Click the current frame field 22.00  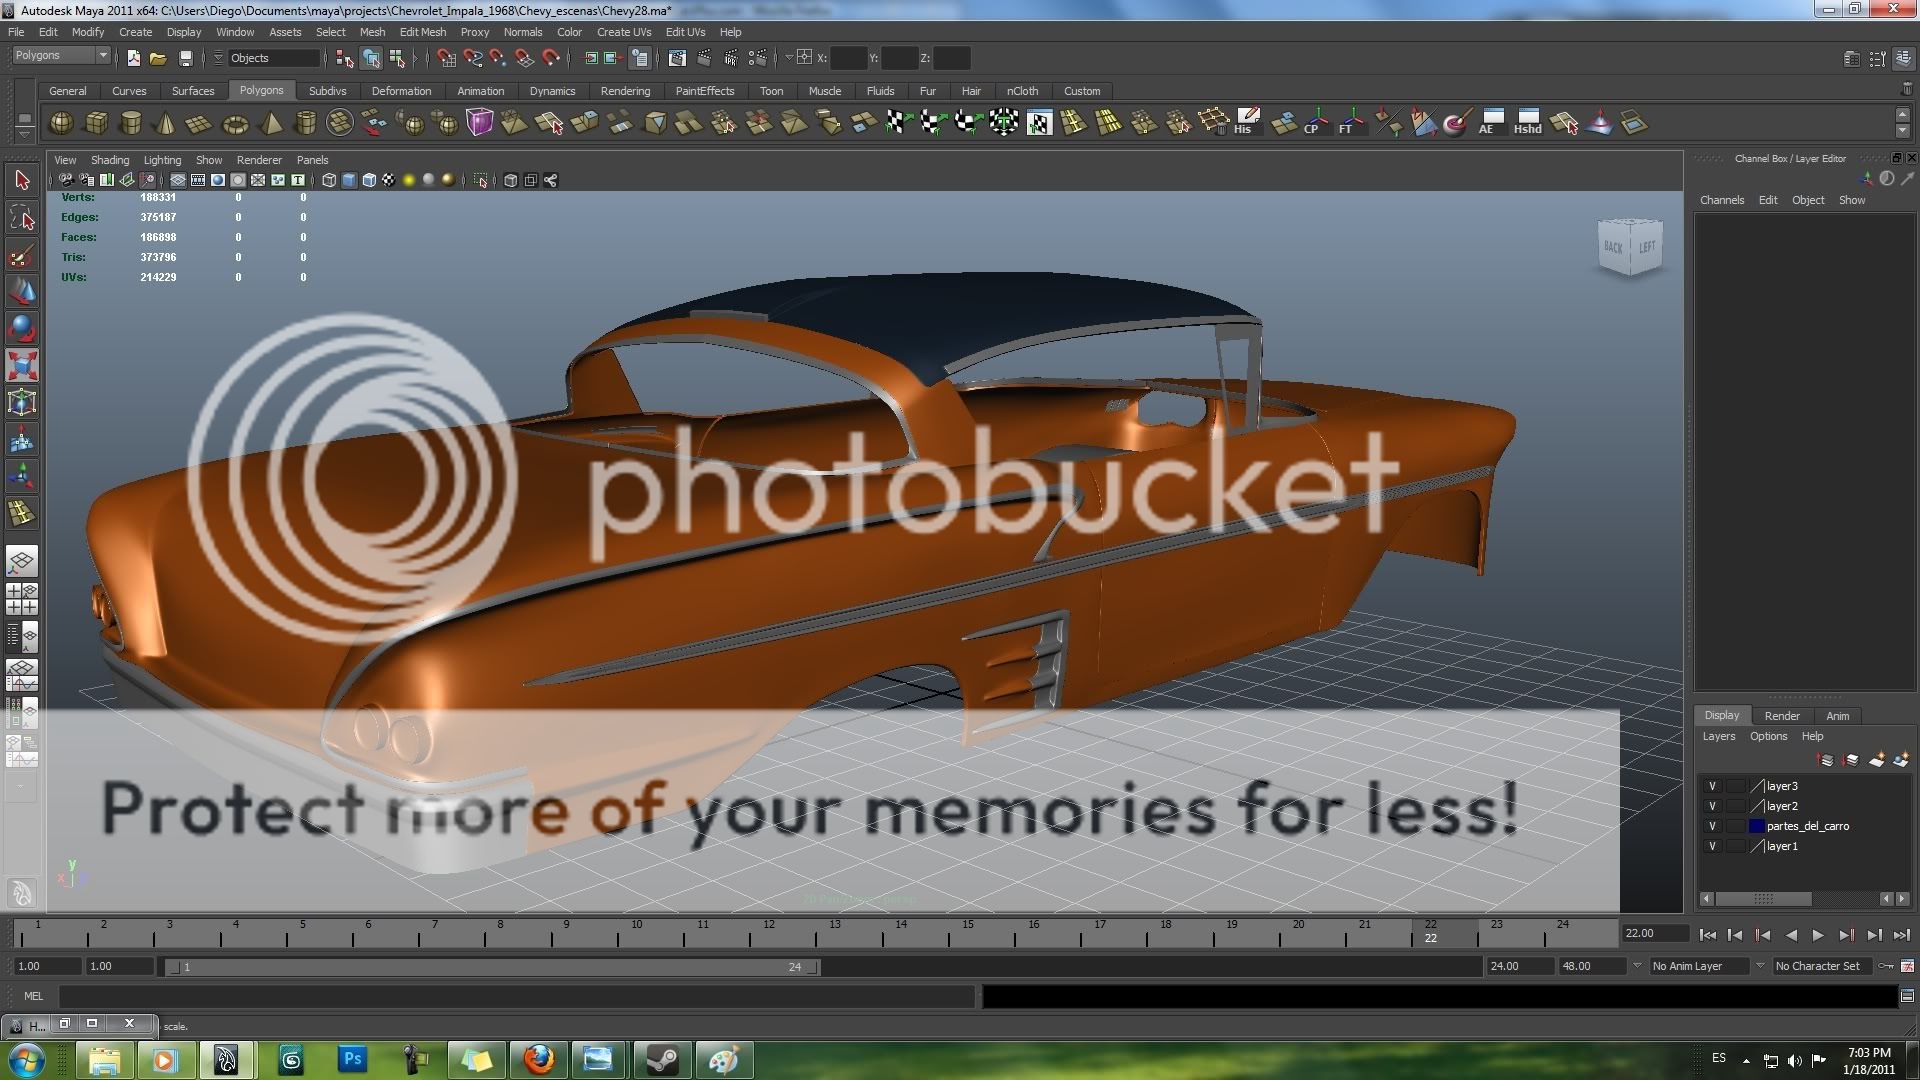1654,933
